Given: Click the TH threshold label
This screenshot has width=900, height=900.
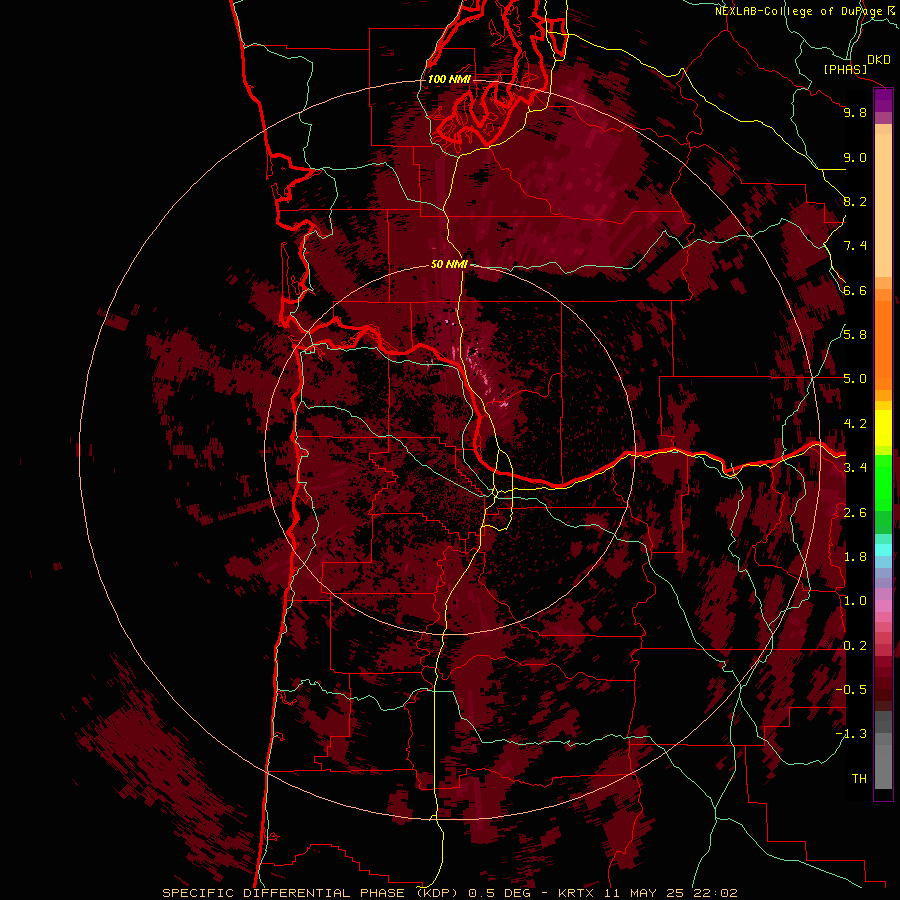Looking at the screenshot, I should 859,779.
